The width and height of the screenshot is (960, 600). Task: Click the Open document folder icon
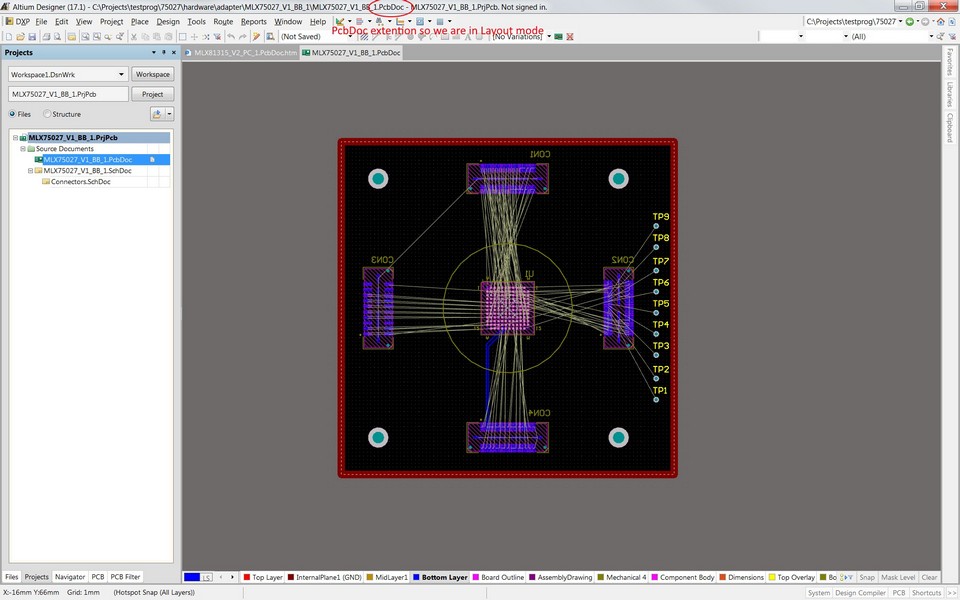coord(20,37)
